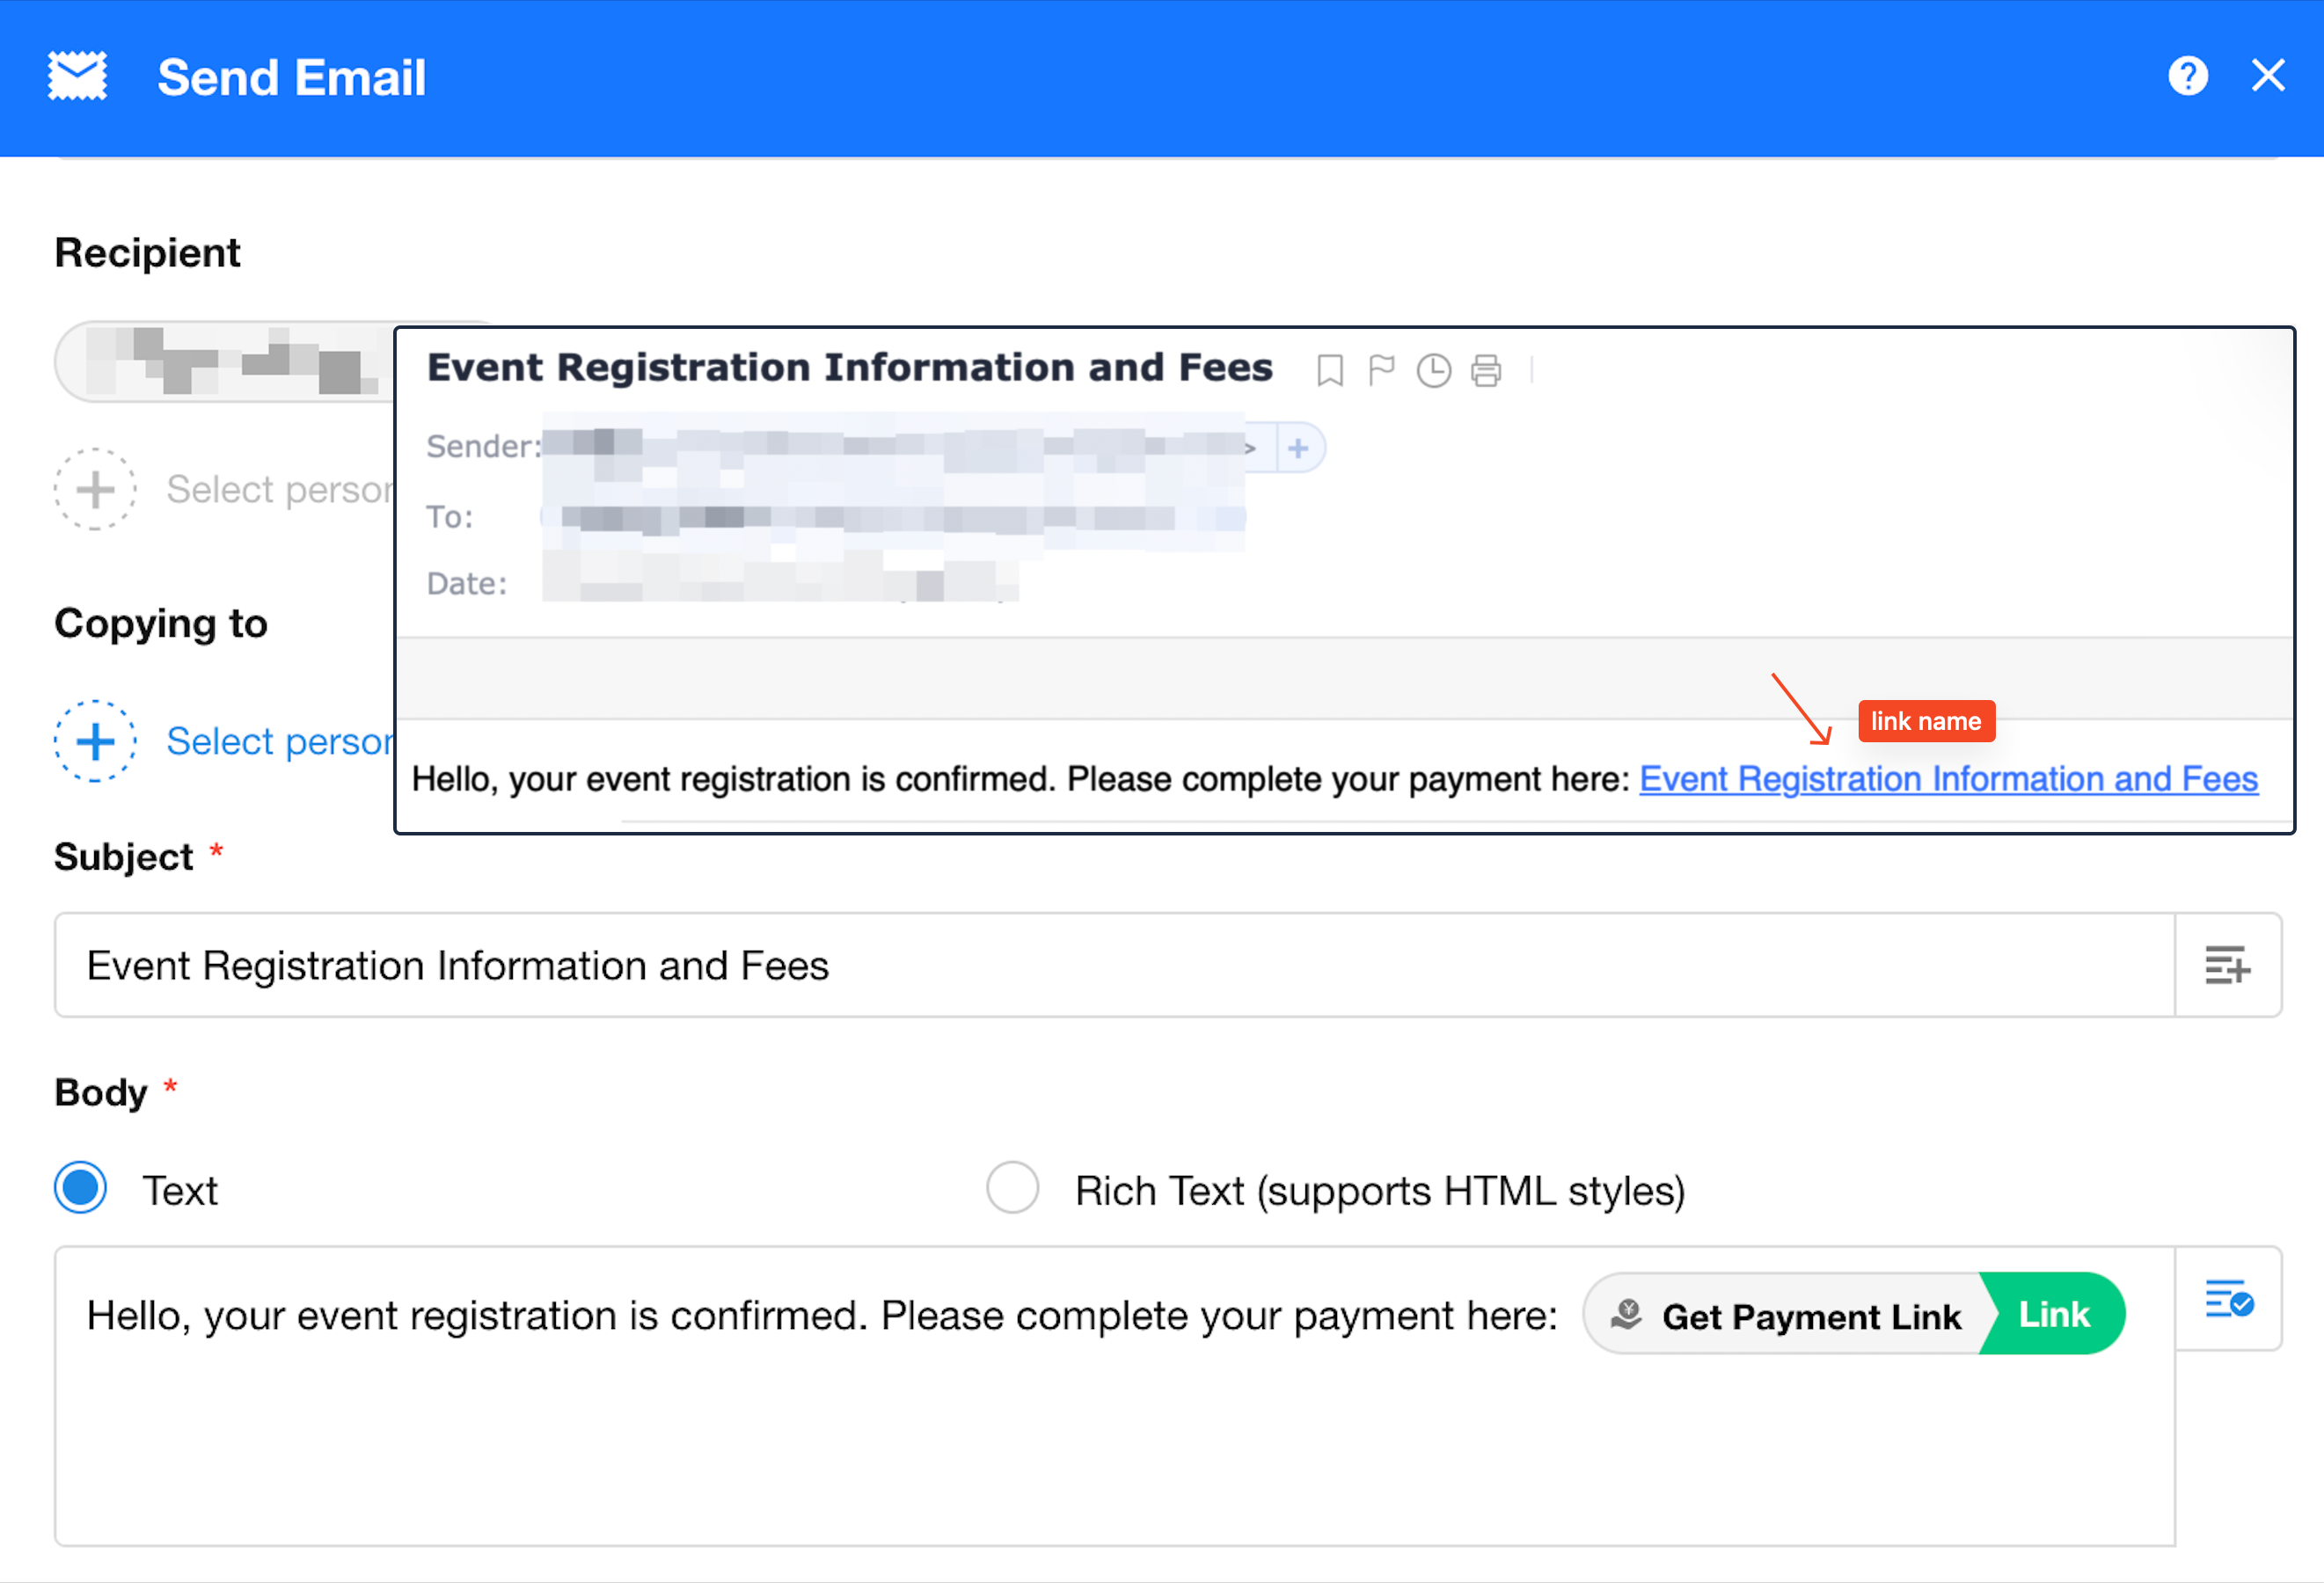Click the plus button next to Sender

tap(1298, 448)
